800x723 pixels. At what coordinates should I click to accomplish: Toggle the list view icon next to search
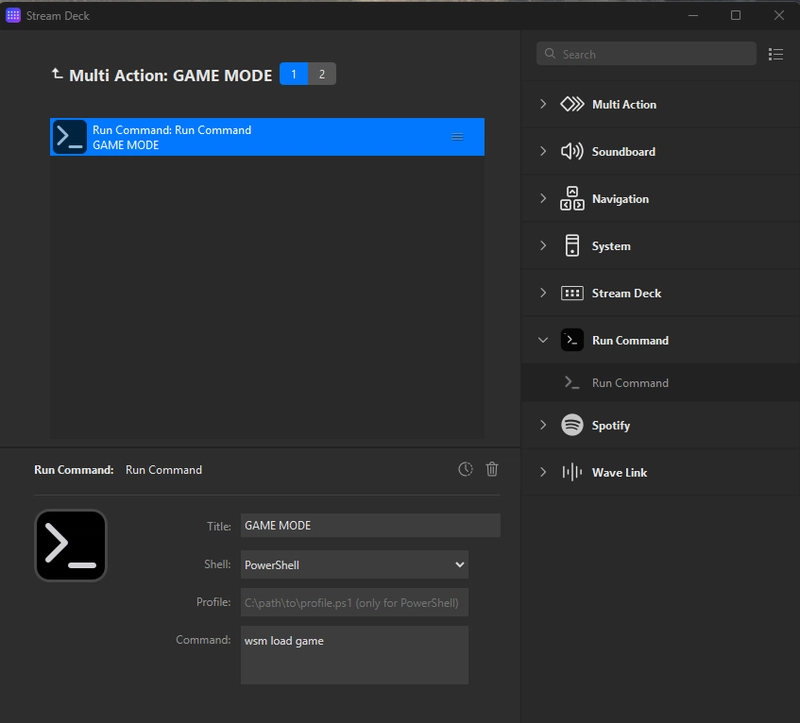(x=776, y=54)
